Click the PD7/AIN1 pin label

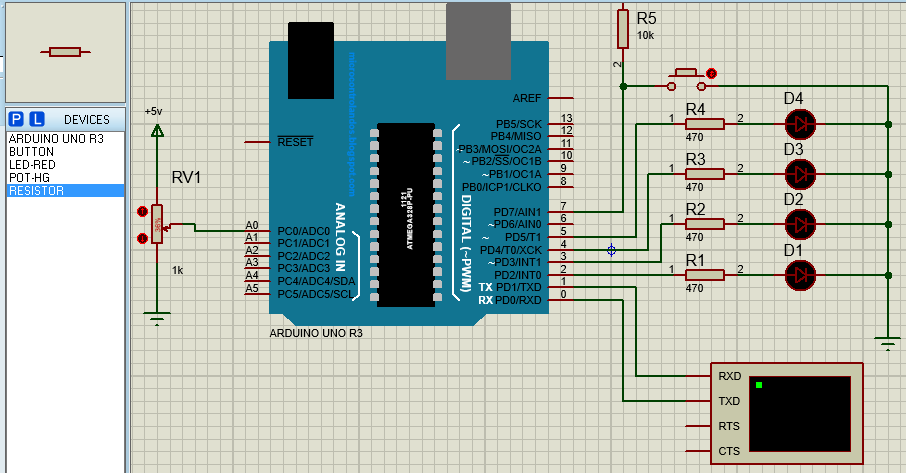point(517,212)
